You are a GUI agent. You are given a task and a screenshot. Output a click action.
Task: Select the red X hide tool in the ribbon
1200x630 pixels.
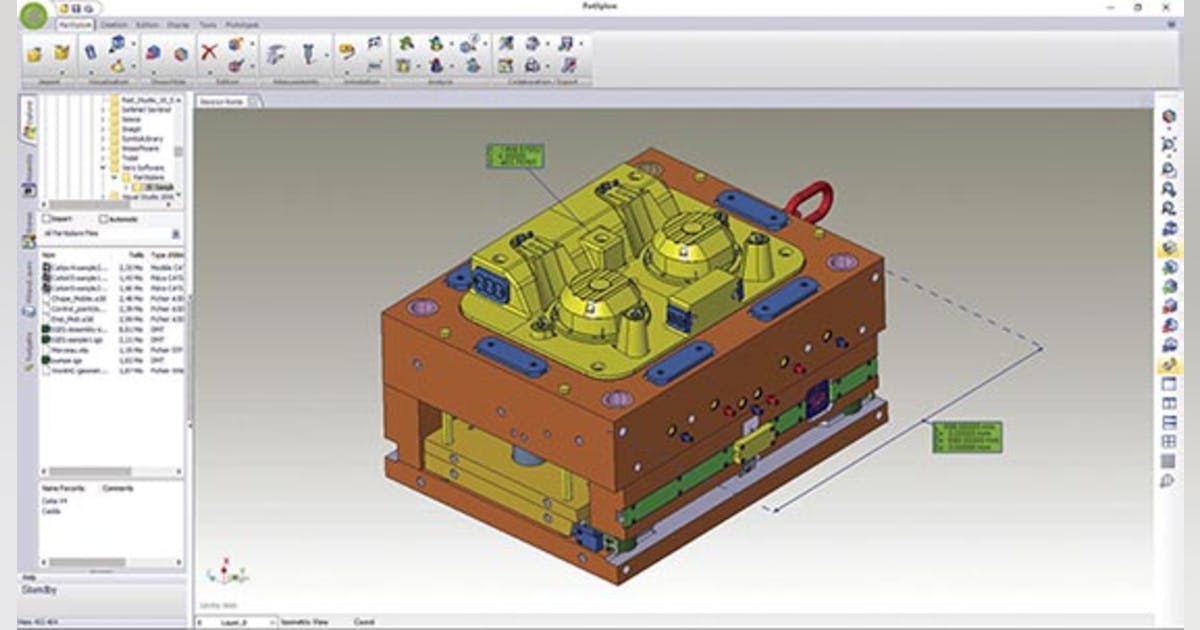(x=208, y=49)
